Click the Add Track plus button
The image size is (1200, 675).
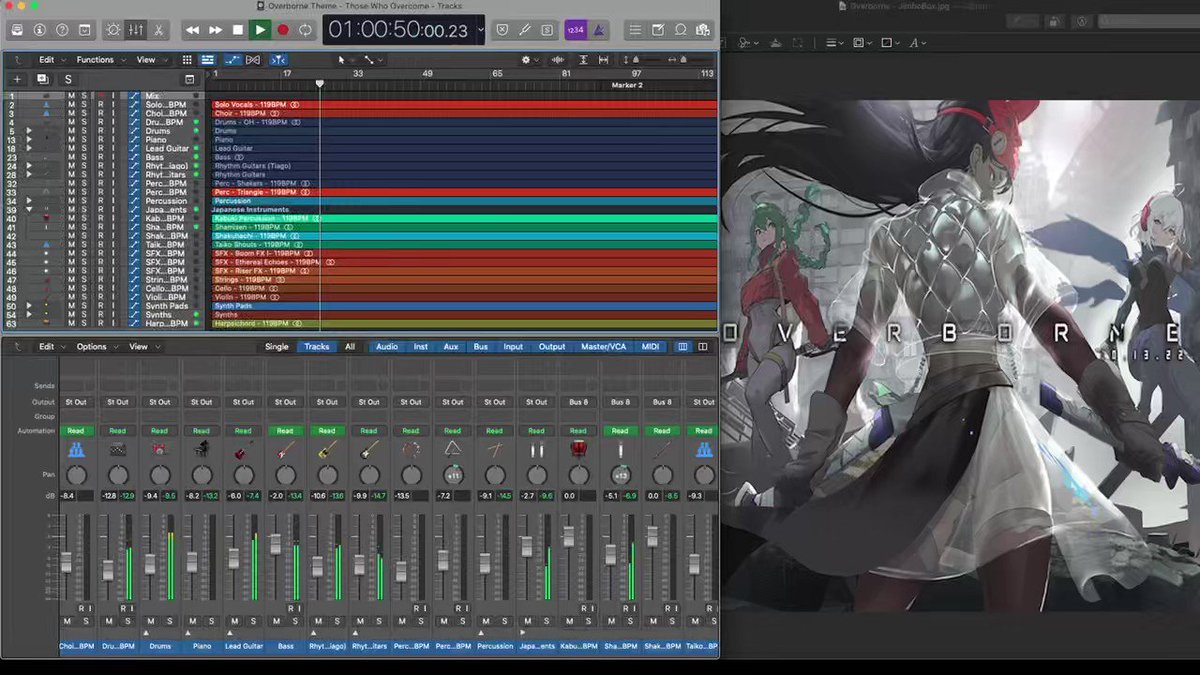click(17, 79)
